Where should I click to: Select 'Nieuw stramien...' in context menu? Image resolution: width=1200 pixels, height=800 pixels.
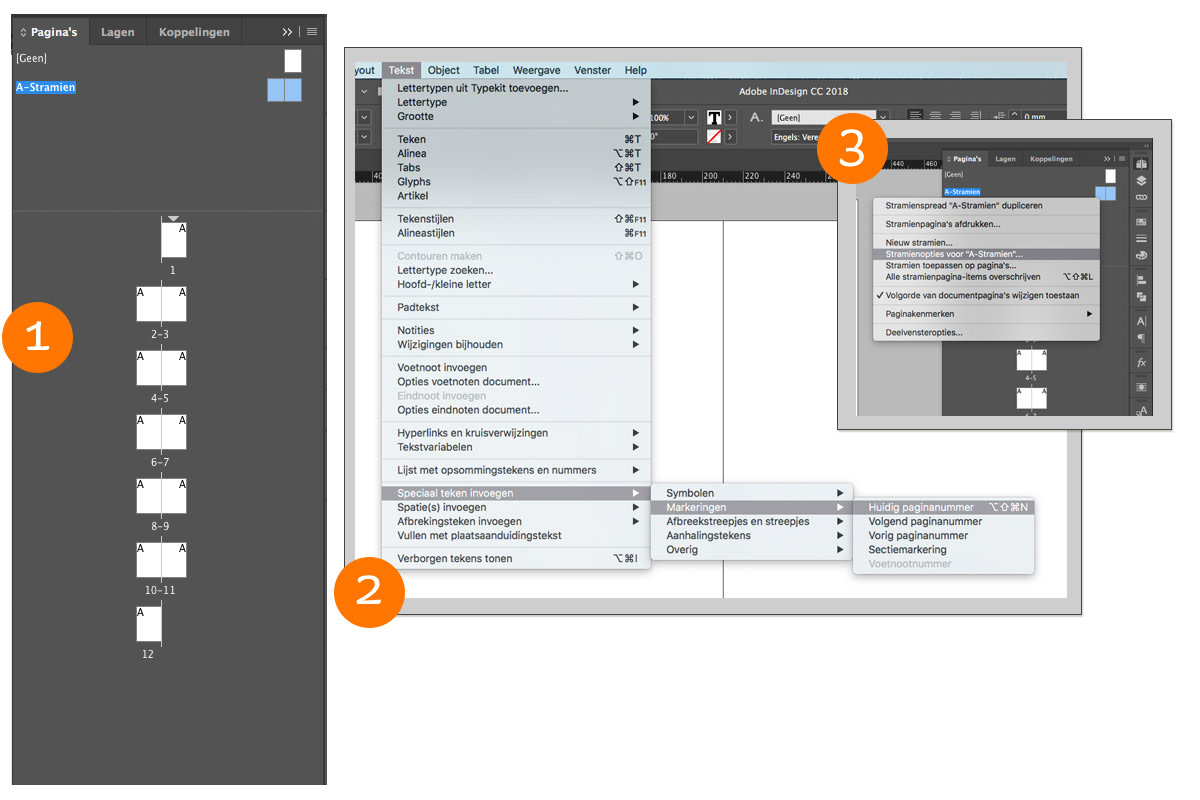(986, 243)
